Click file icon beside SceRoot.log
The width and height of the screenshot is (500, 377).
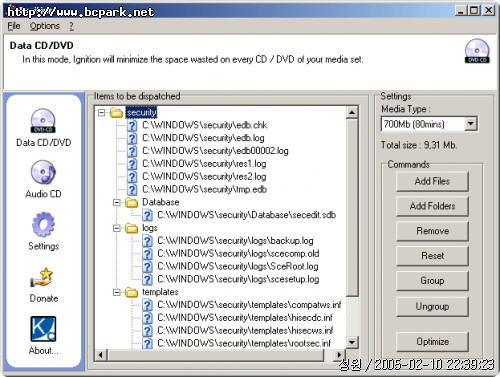click(x=147, y=266)
